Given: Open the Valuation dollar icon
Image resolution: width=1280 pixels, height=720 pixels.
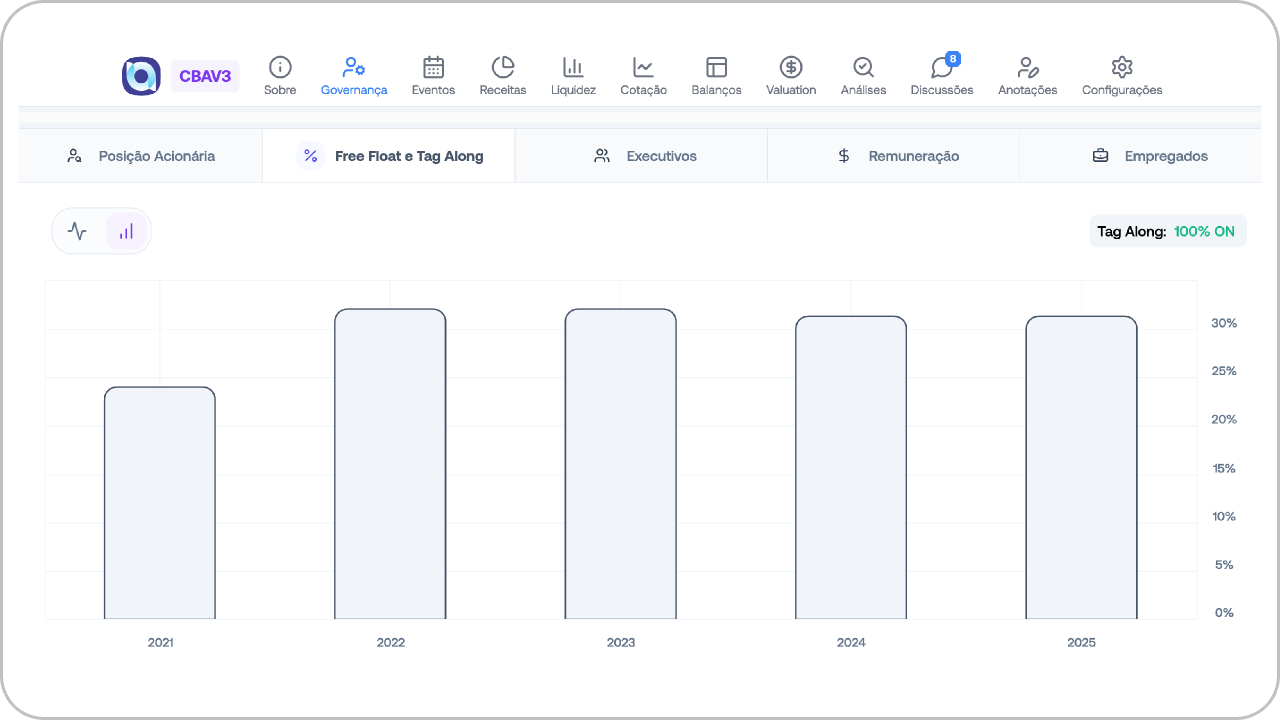Looking at the screenshot, I should (791, 67).
